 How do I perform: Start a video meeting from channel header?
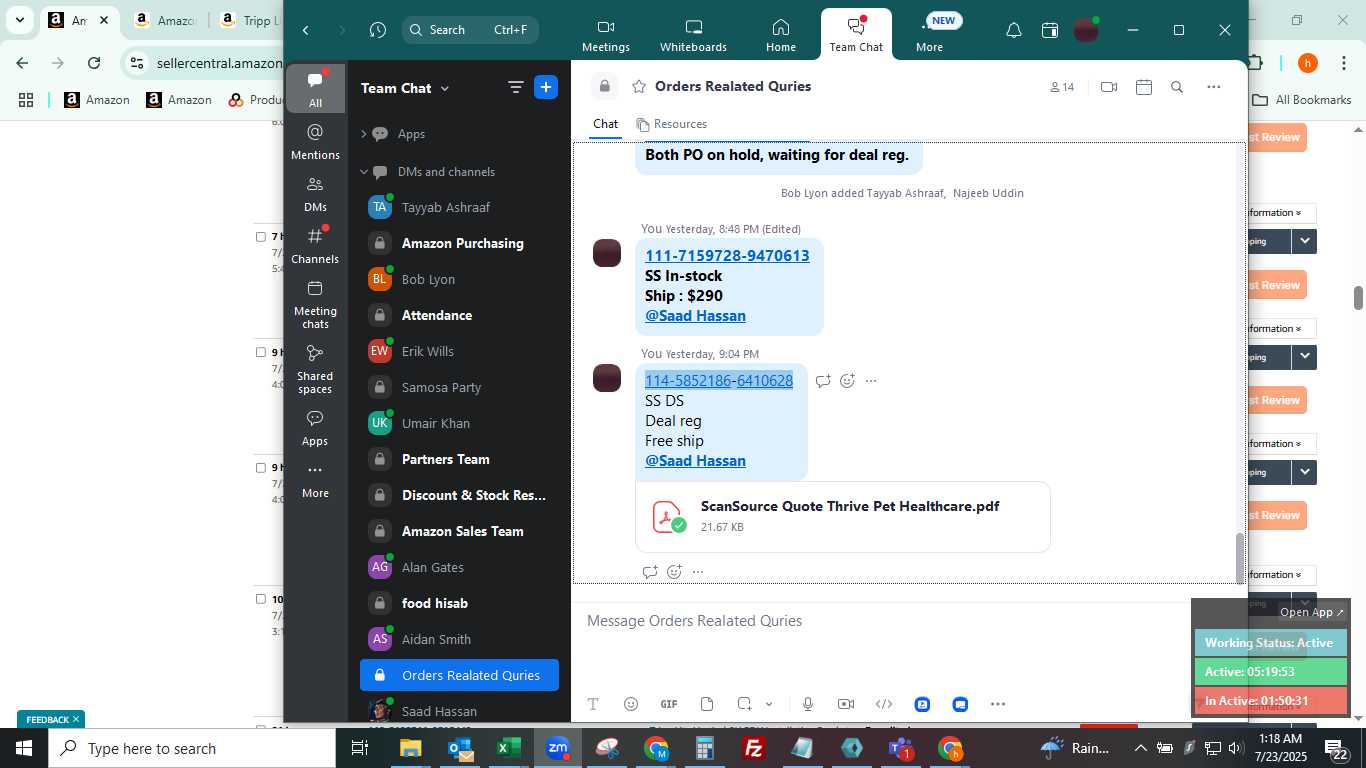coord(1108,87)
